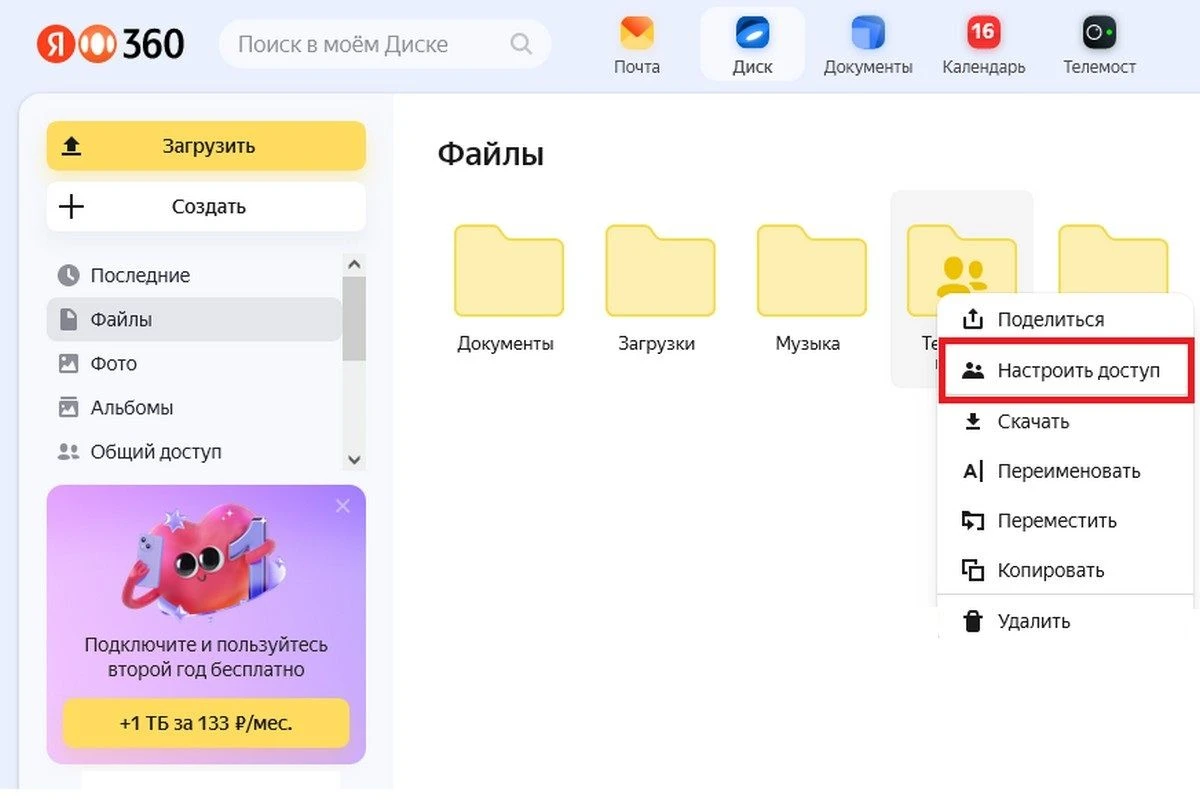Click the Музыка folder icon
Image resolution: width=1200 pixels, height=800 pixels.
(x=811, y=270)
